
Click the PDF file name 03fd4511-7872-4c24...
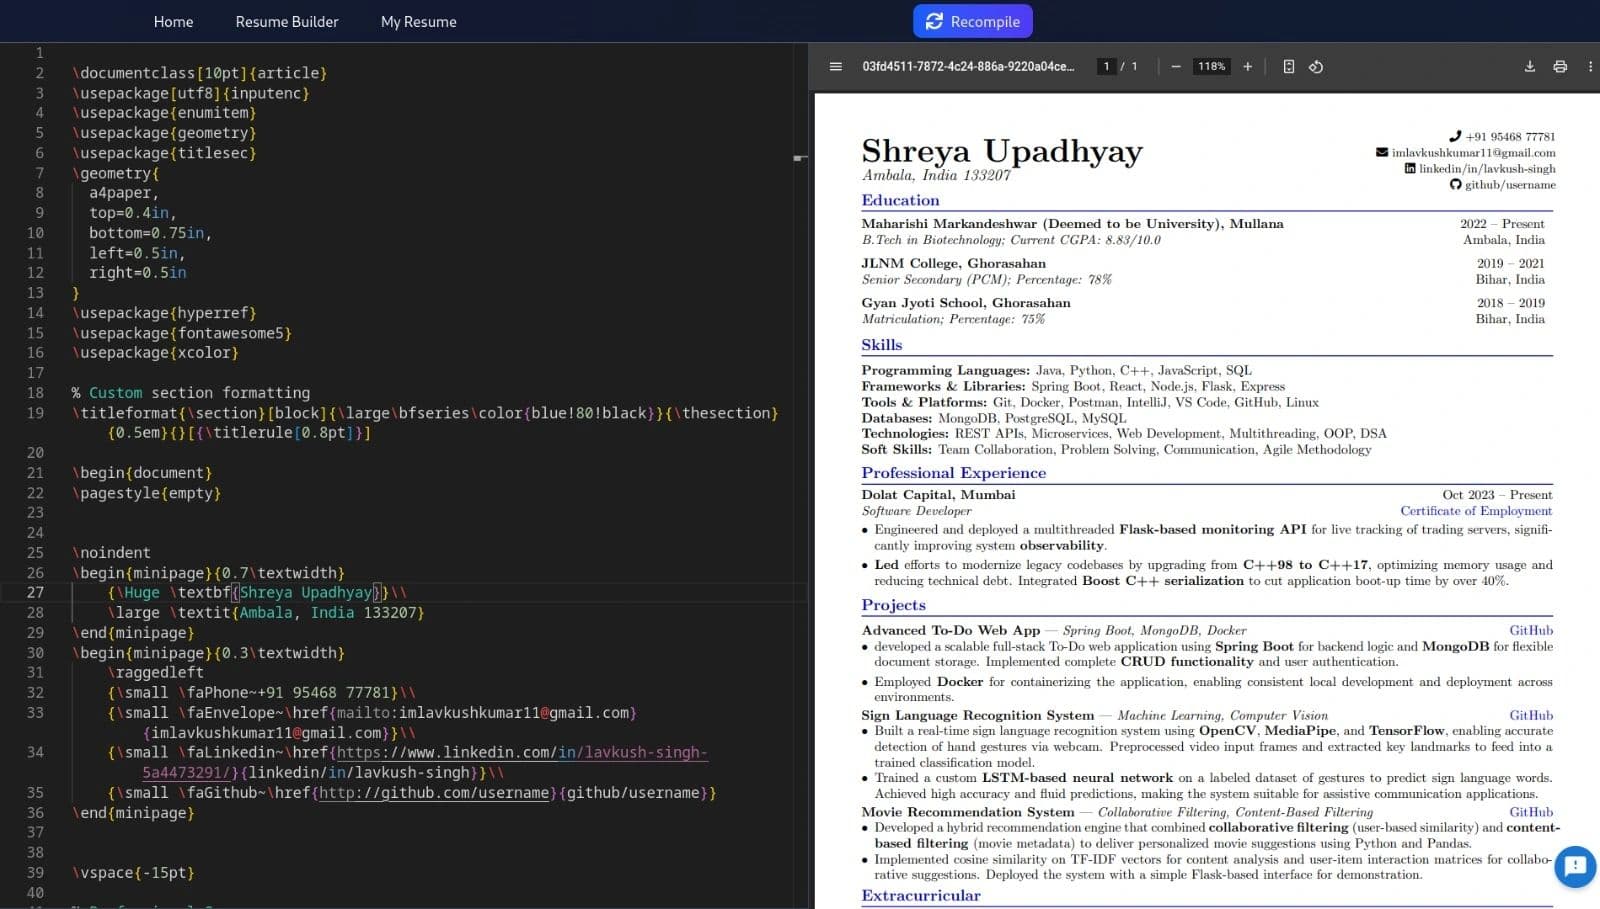[x=968, y=67]
